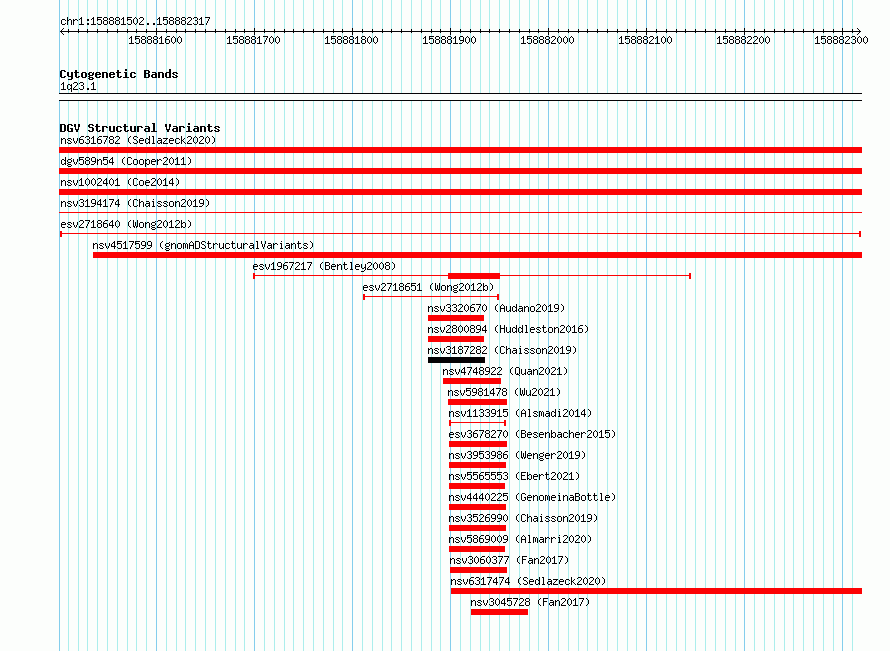Select the nsv4440225 (GenomeinaBottle) label
Screen dimensions: 890x651
tap(532, 497)
